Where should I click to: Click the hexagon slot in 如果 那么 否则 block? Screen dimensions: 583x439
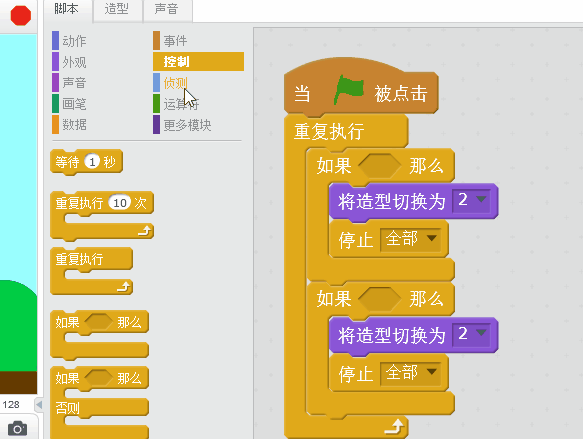tap(99, 378)
